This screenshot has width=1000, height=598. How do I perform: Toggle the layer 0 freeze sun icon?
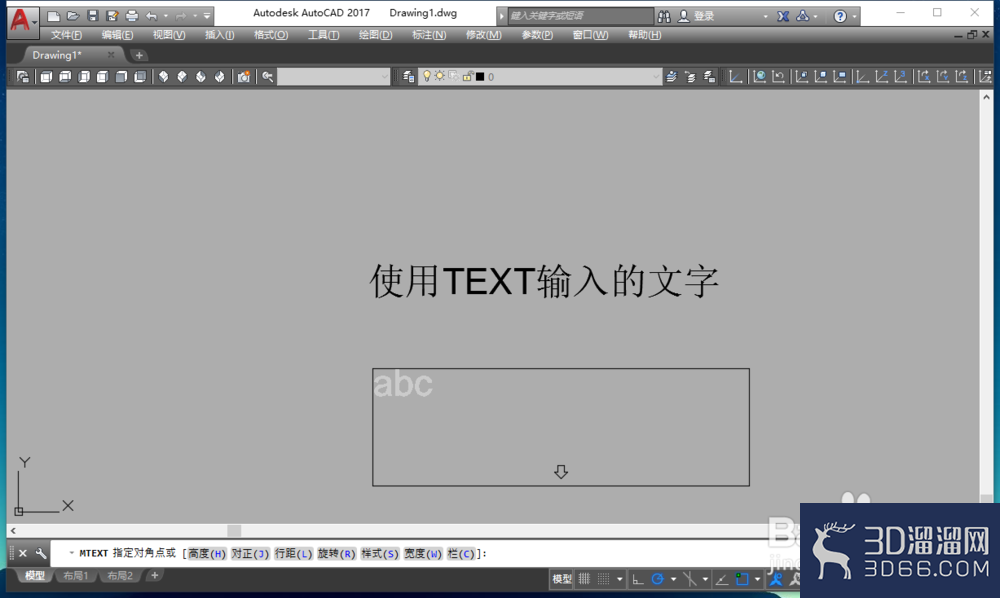click(439, 77)
